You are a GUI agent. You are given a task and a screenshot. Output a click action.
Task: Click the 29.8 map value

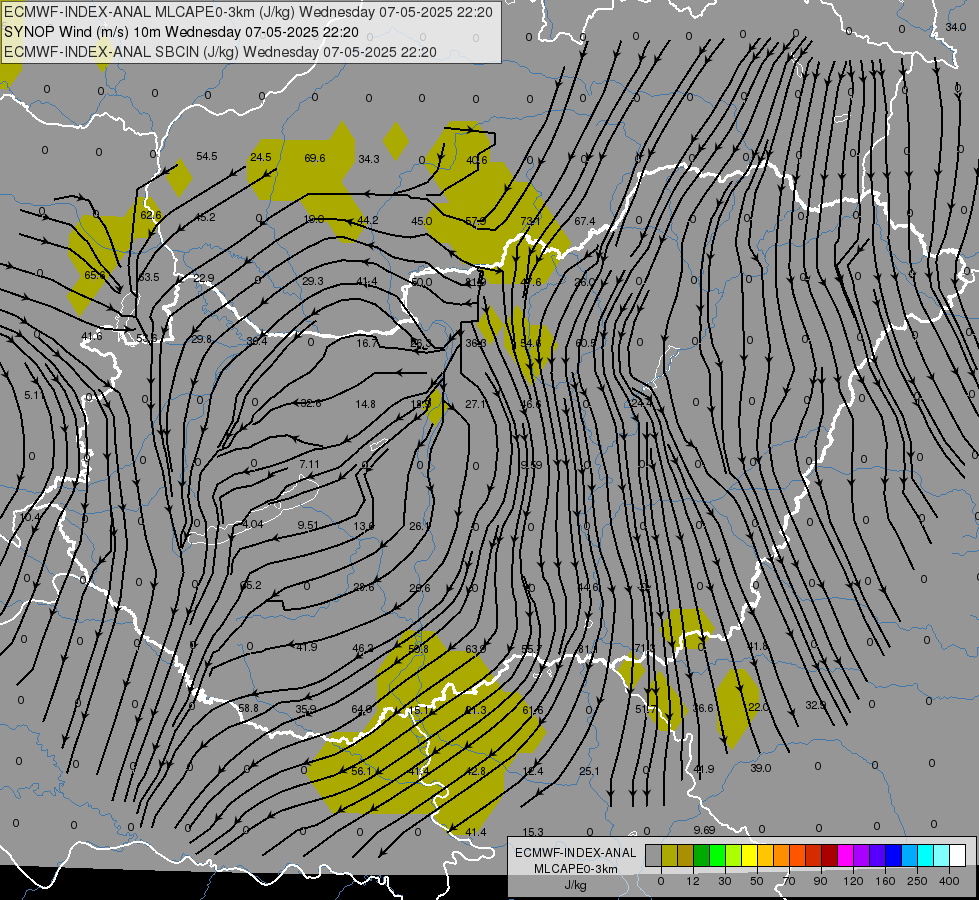coord(202,339)
